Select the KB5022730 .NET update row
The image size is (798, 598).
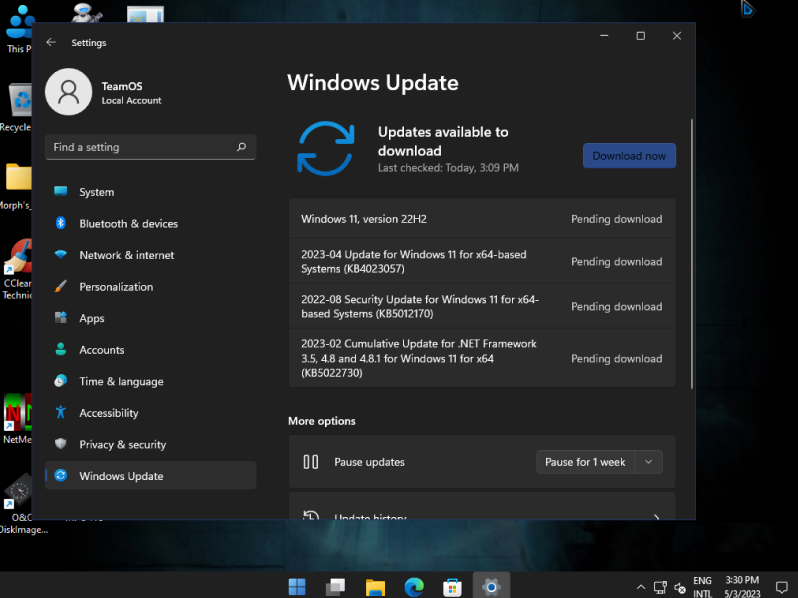(481, 358)
